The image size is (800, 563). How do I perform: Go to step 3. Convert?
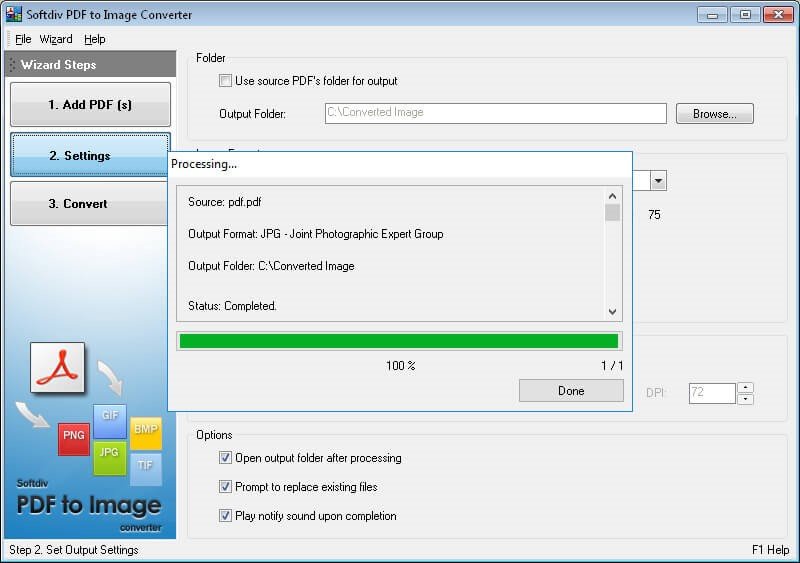click(x=89, y=204)
